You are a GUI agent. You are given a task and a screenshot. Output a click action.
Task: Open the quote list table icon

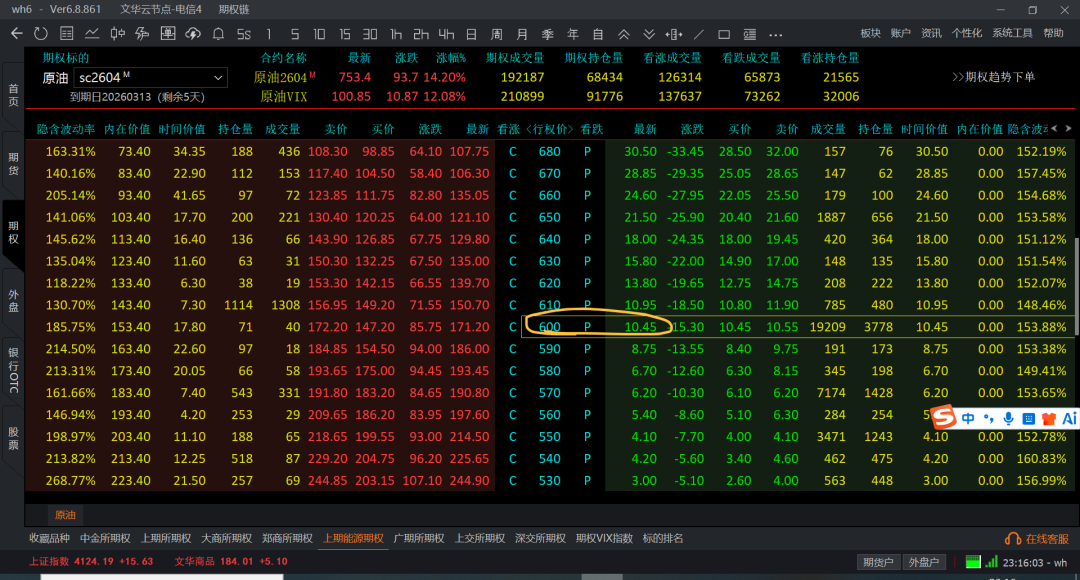click(x=67, y=33)
